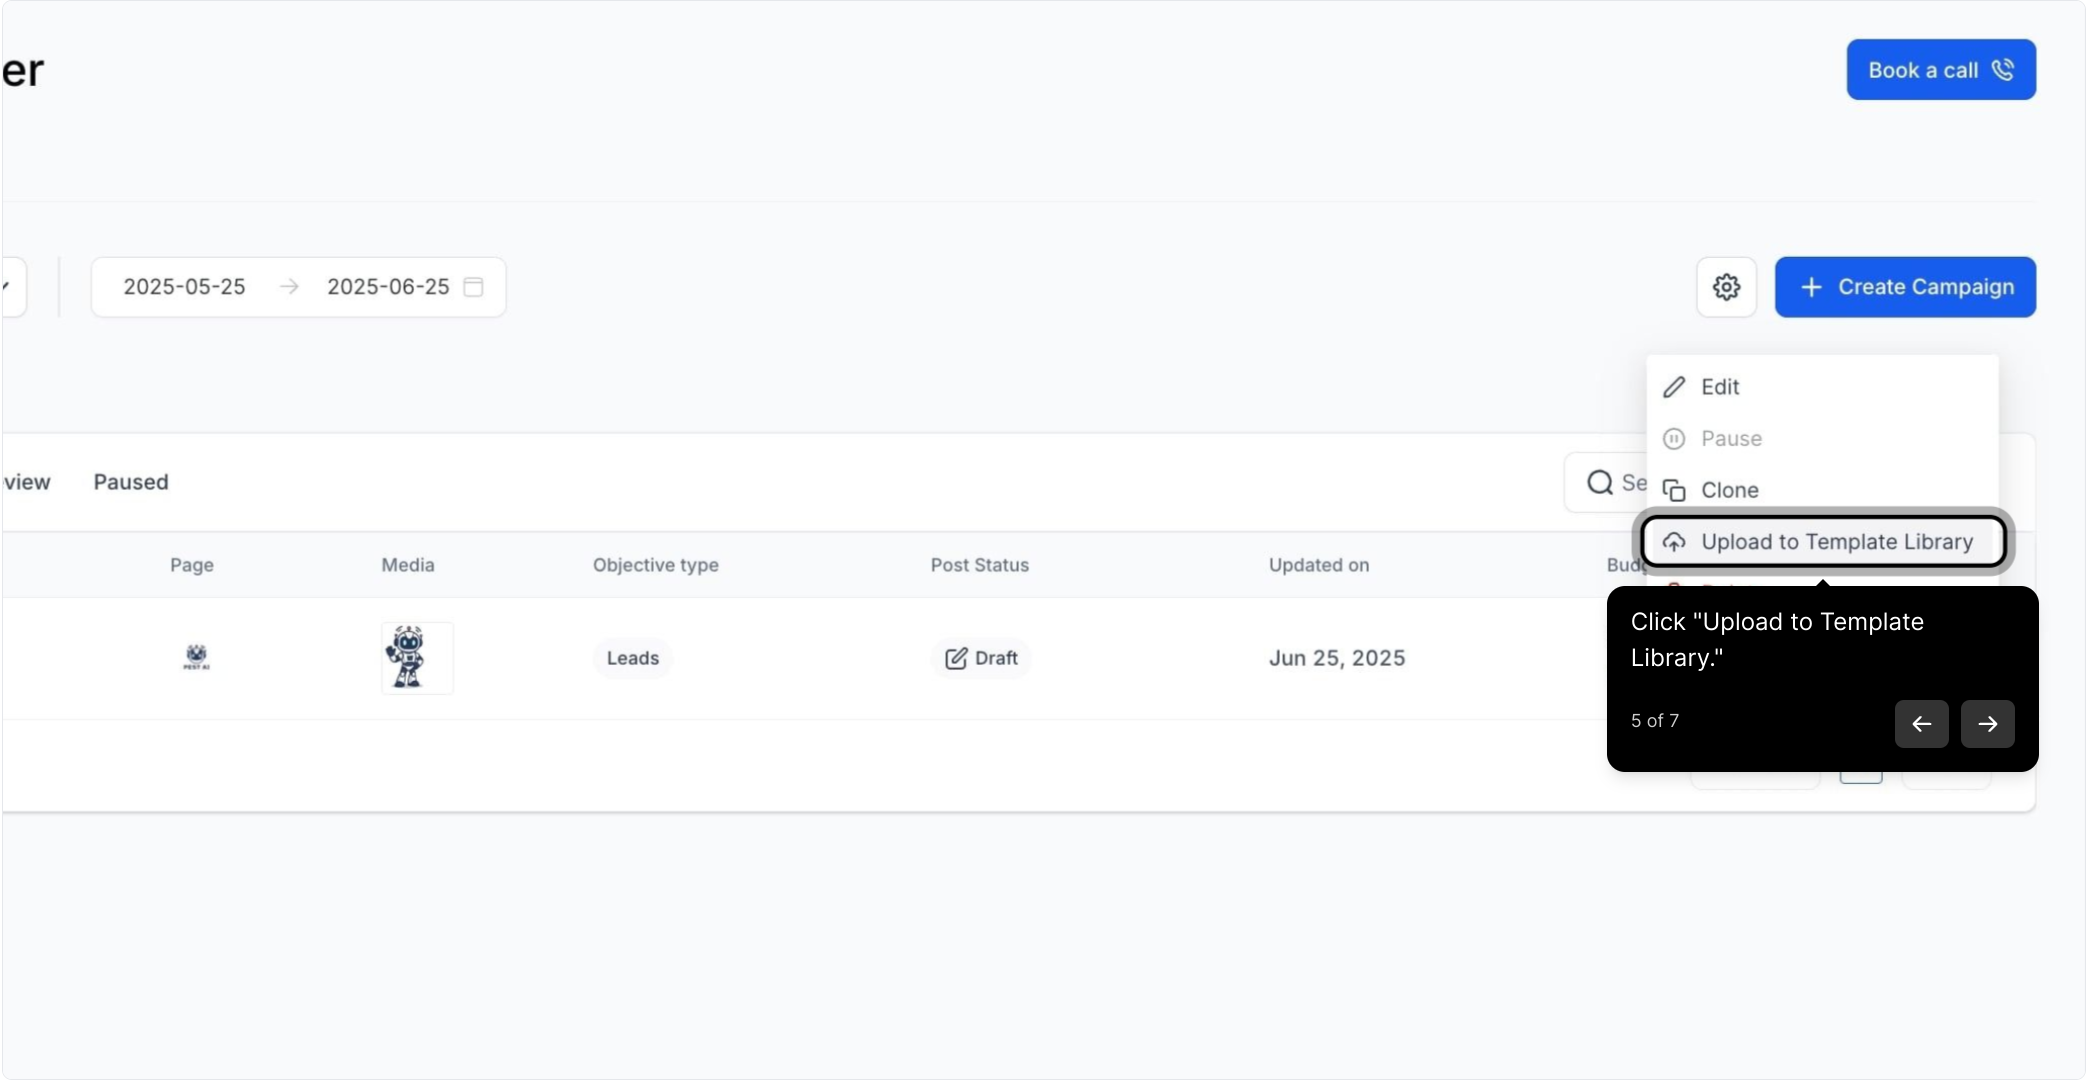The height and width of the screenshot is (1080, 2088).
Task: Click the plus icon in Create Campaign
Action: coord(1811,287)
